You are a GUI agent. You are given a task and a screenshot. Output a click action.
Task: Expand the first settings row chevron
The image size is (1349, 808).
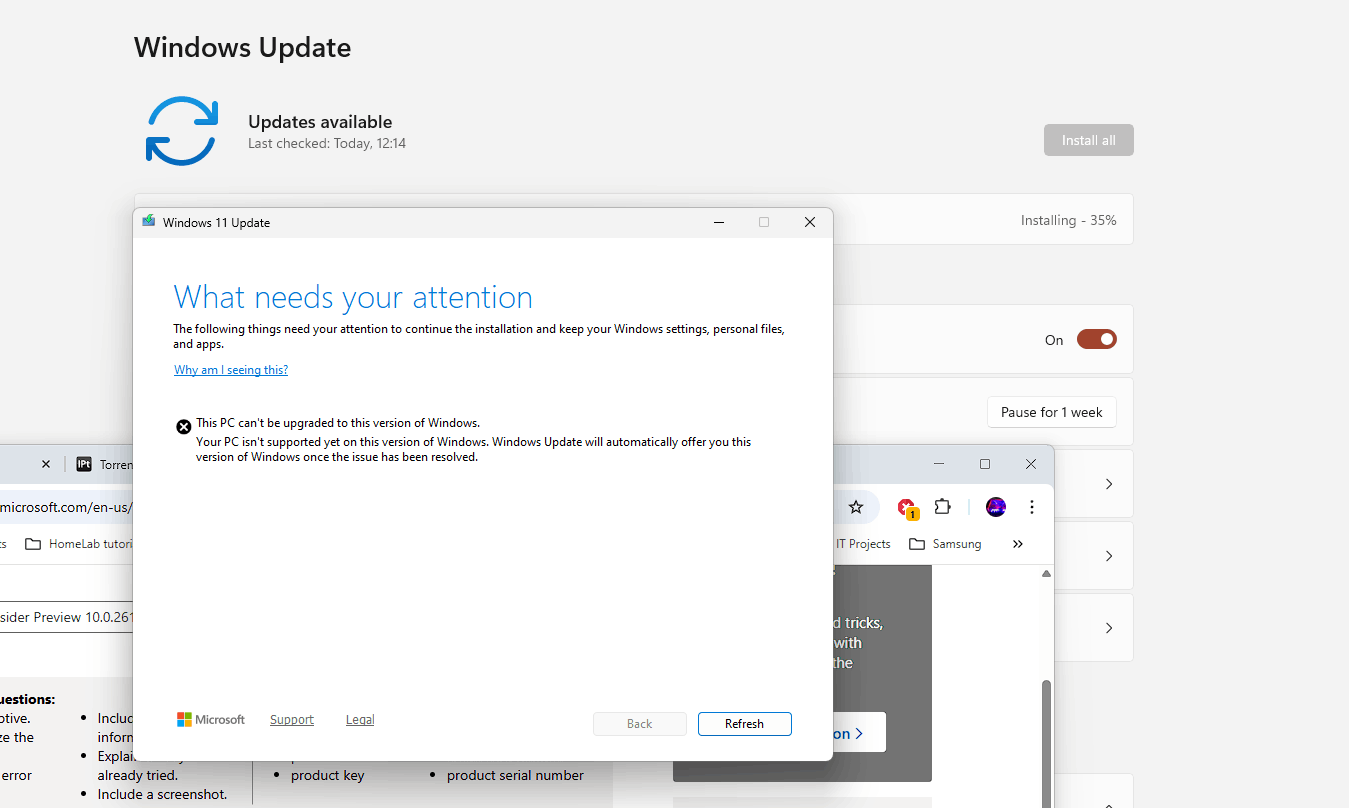1108,484
